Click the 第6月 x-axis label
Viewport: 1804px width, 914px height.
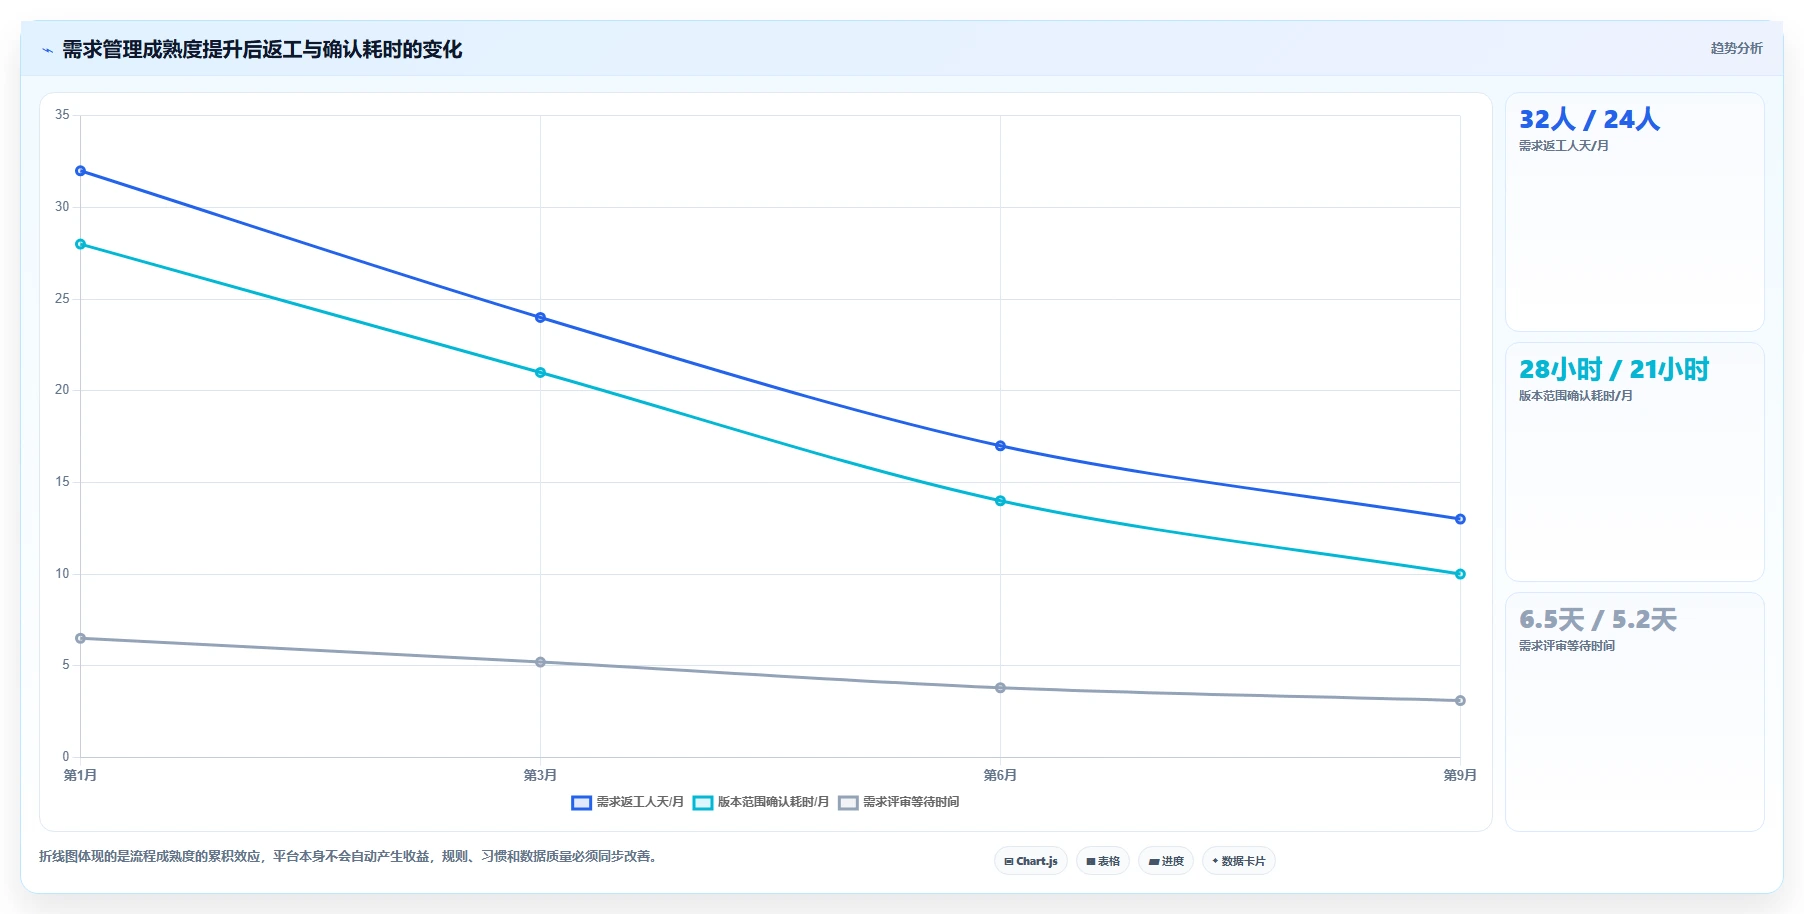coord(1000,775)
